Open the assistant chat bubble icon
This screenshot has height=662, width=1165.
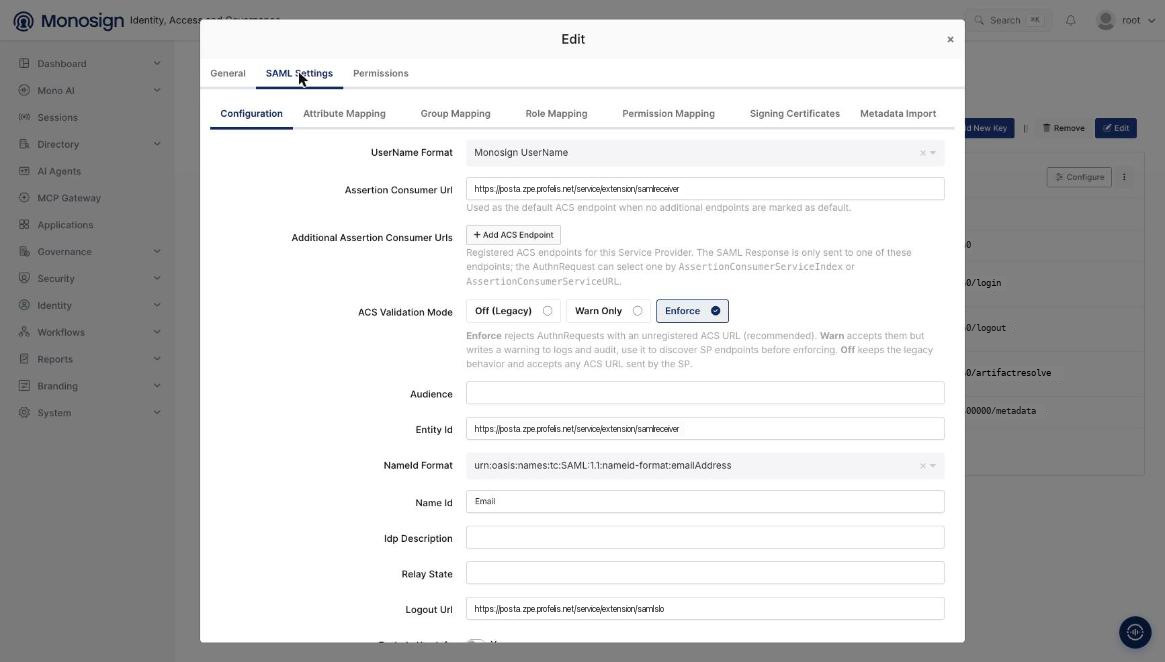(1135, 632)
